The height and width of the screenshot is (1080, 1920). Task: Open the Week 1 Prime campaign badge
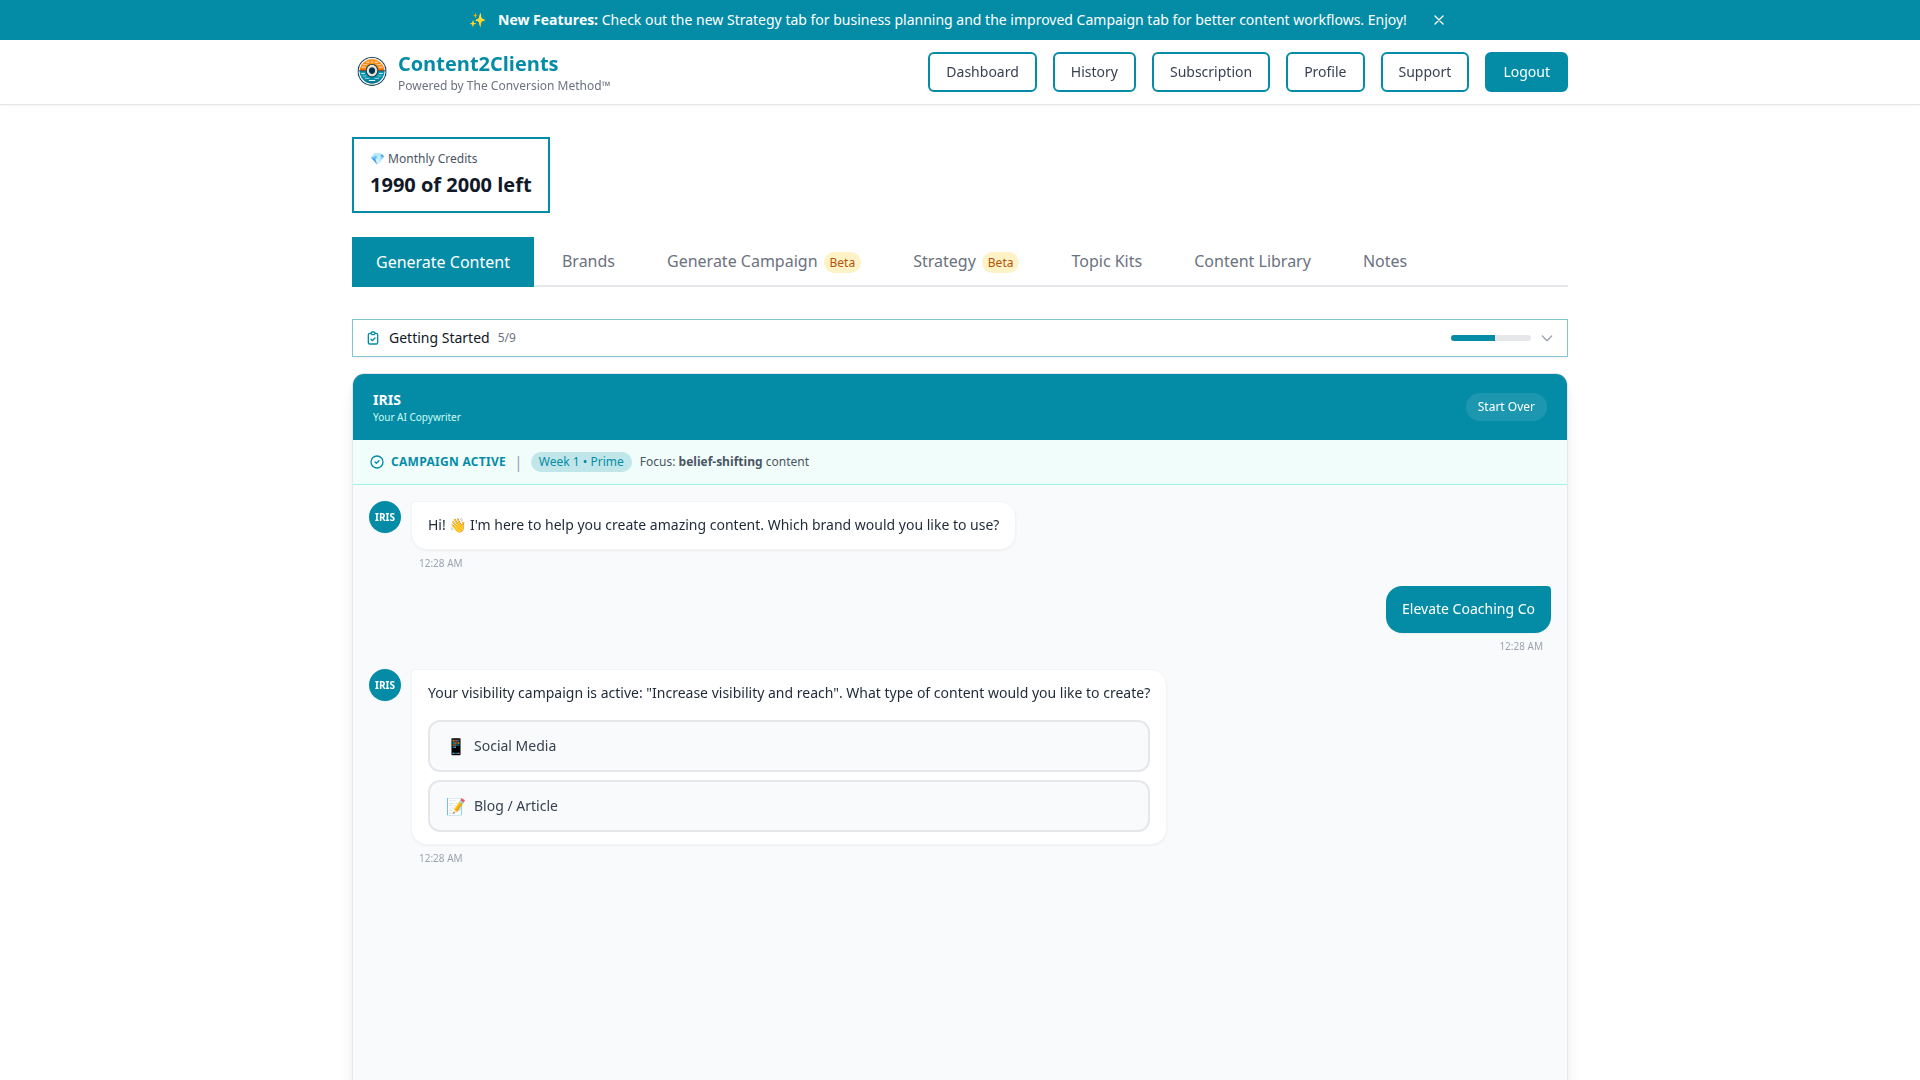pyautogui.click(x=580, y=461)
